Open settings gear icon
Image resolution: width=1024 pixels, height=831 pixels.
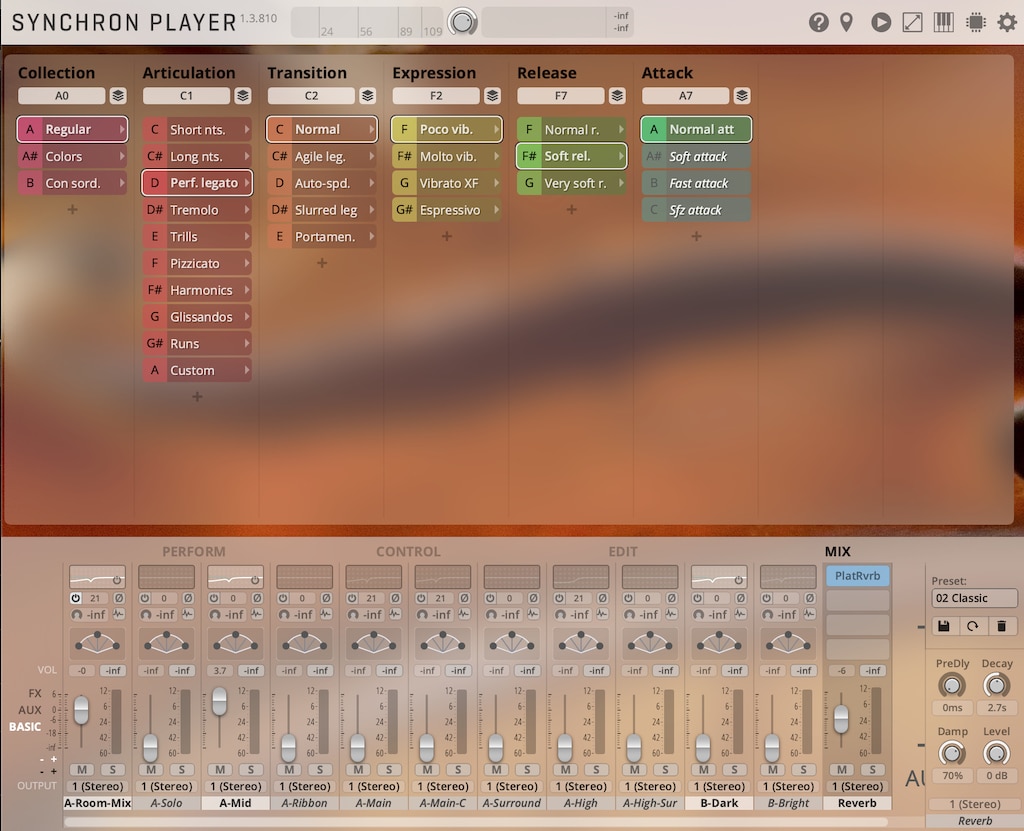point(1007,22)
